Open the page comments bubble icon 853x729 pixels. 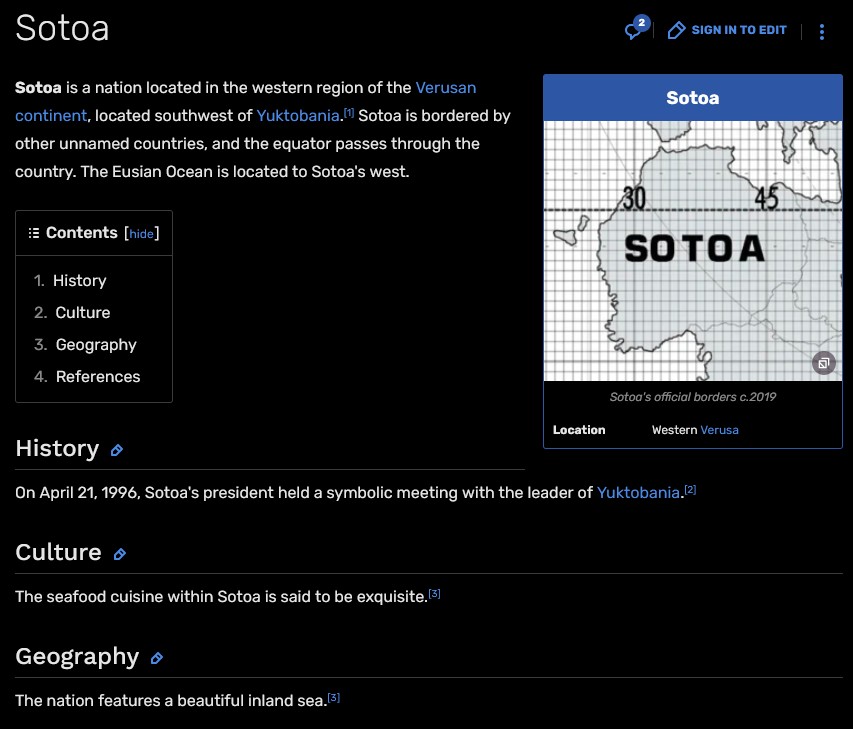634,30
